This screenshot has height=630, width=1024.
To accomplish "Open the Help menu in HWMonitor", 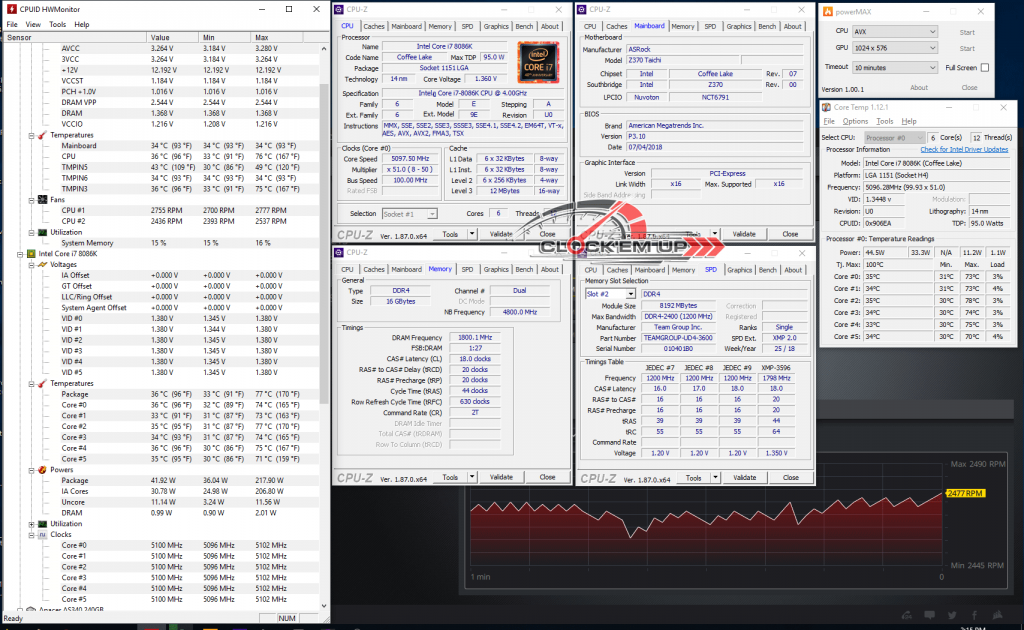I will tap(82, 24).
